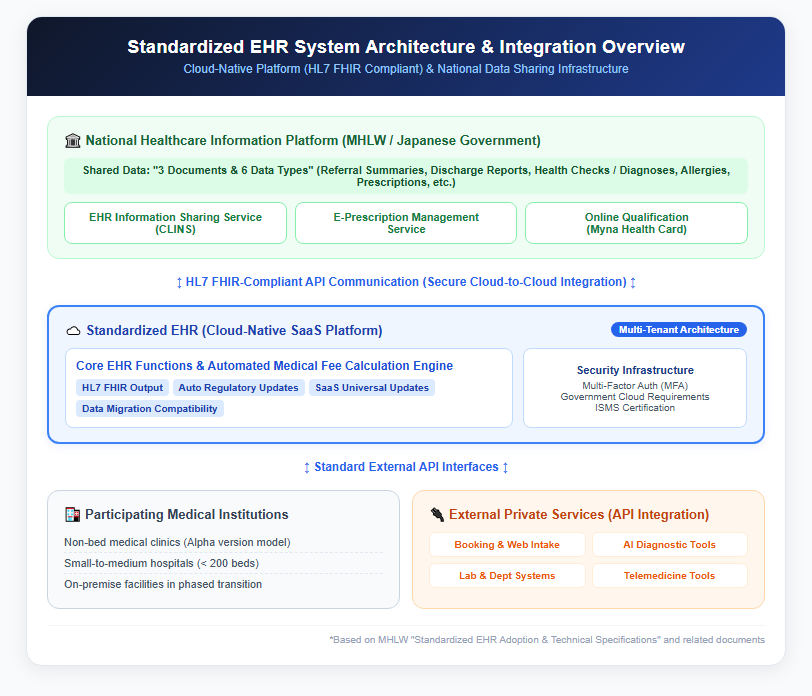Select the "External Private Services (API Integration)" heading
The height and width of the screenshot is (696, 812).
coord(579,515)
